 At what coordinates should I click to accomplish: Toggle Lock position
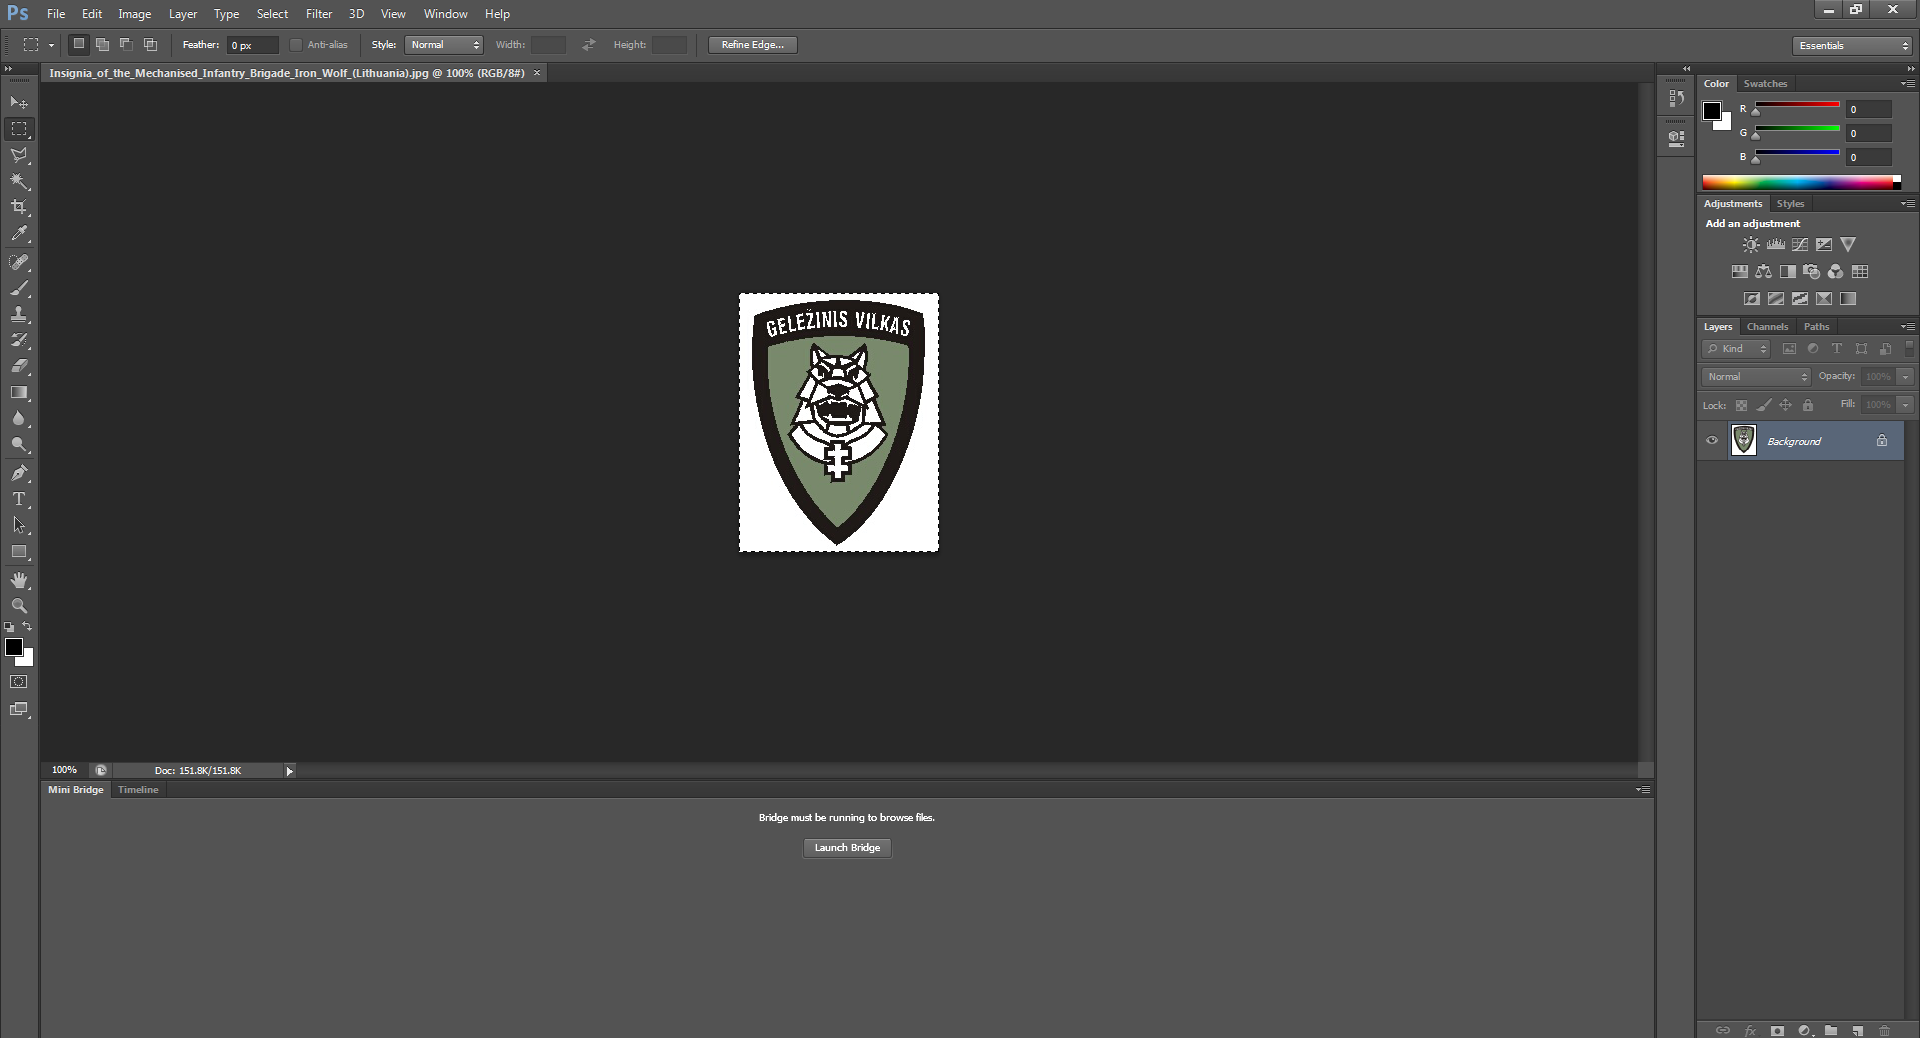coord(1785,405)
